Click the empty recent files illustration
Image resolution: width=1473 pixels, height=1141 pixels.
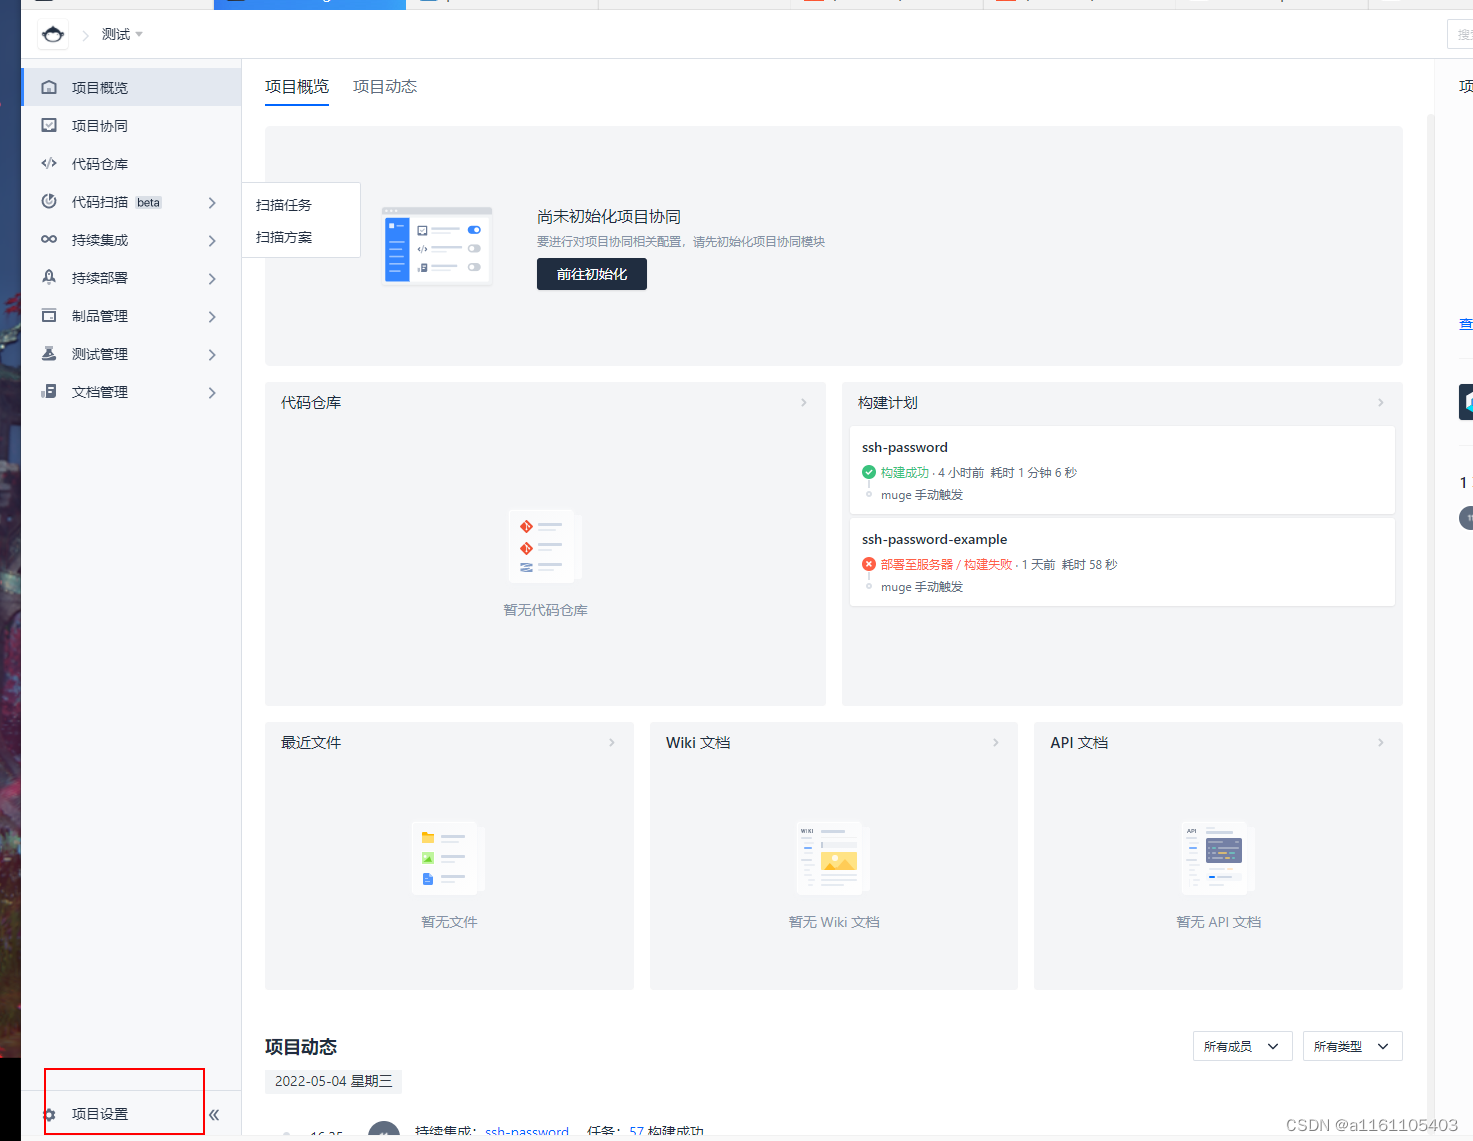pos(449,858)
